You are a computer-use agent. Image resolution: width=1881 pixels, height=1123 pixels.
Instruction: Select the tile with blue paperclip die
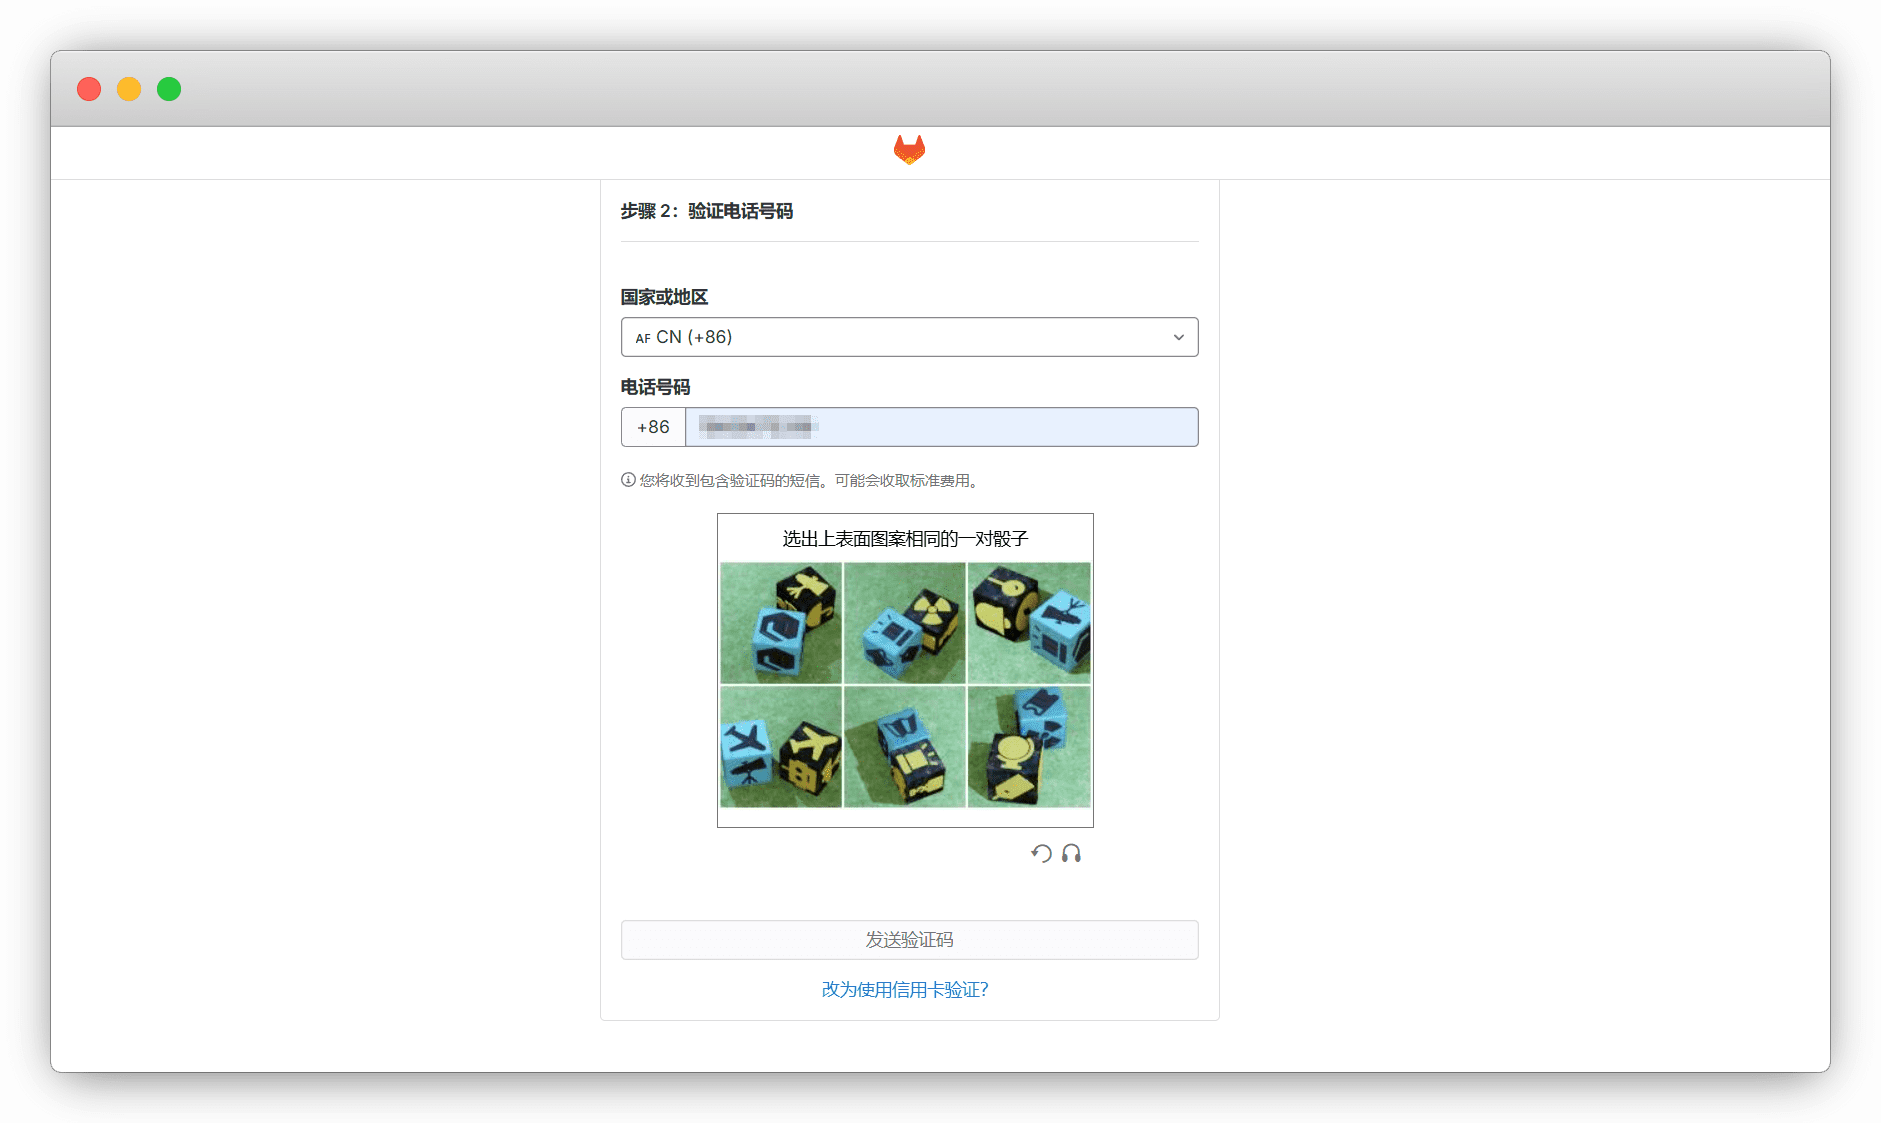(x=780, y=622)
